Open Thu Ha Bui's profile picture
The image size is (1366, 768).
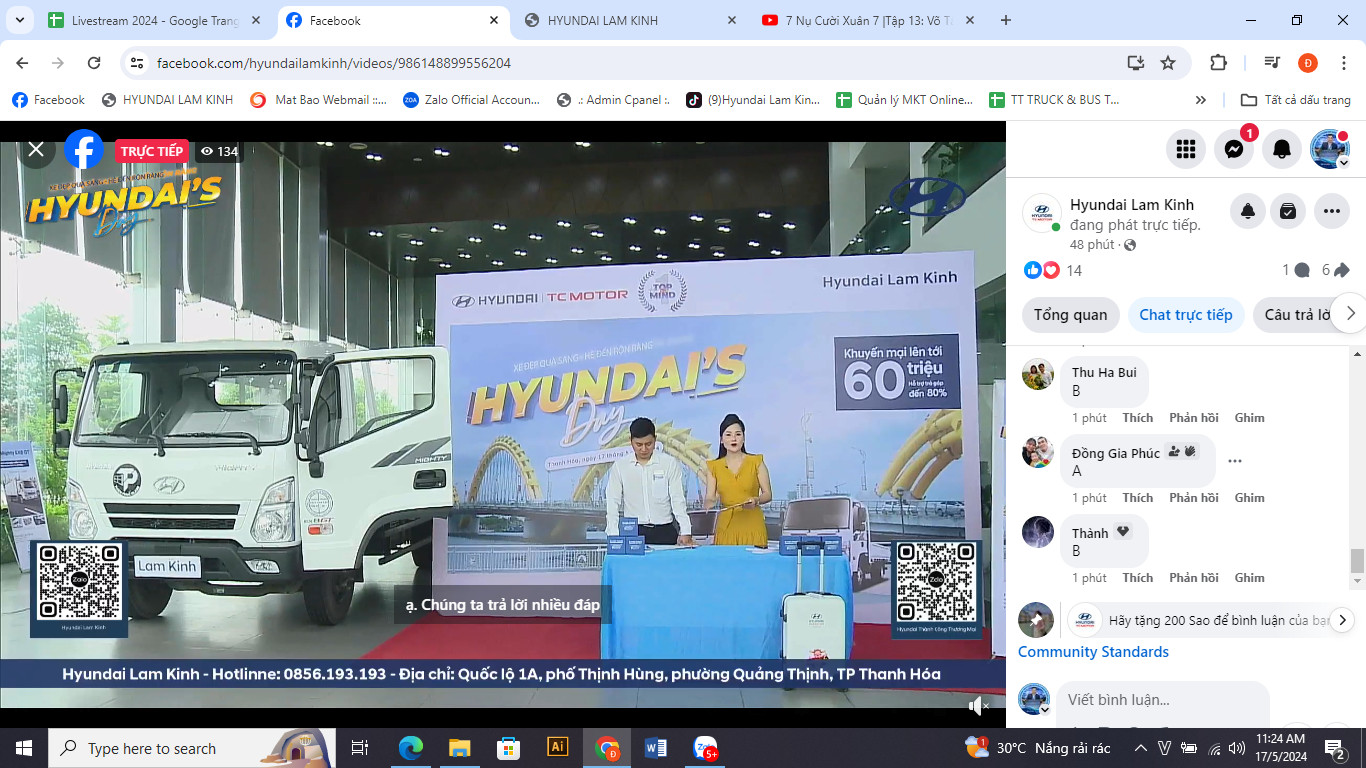pyautogui.click(x=1038, y=374)
